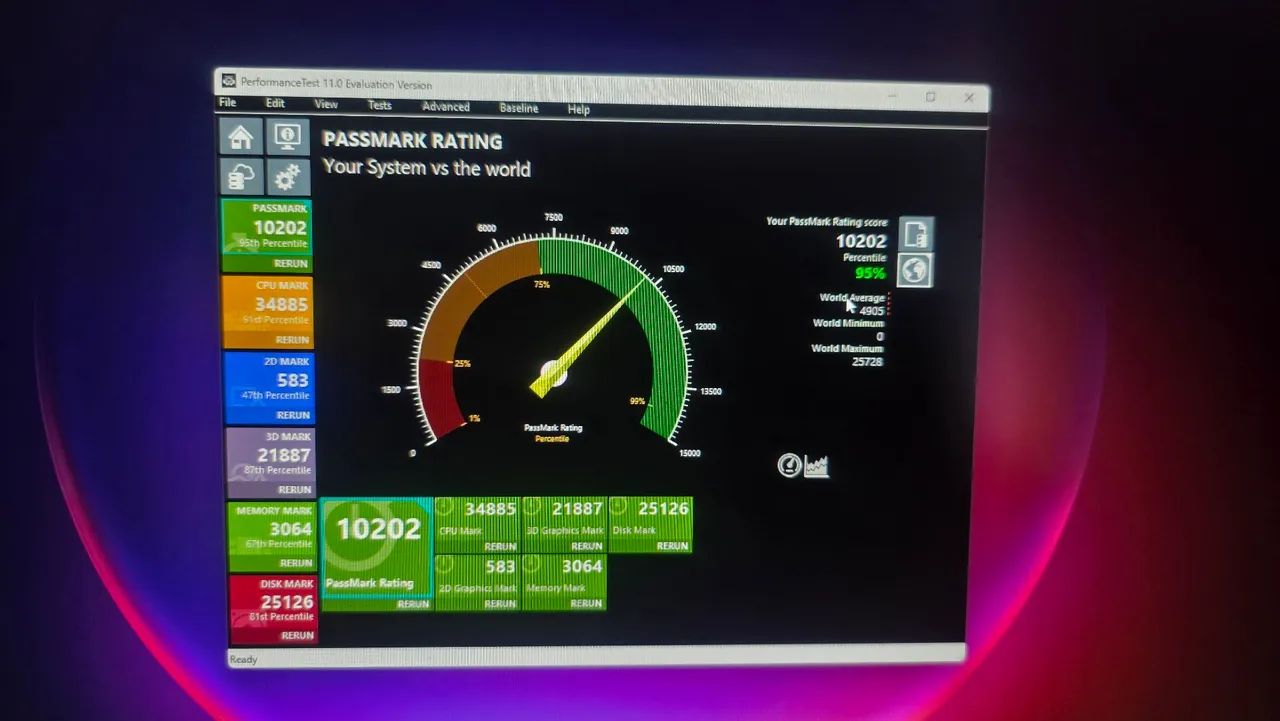
Task: Rerun from the bottom Memory Mark 3064 tile
Action: pos(586,603)
